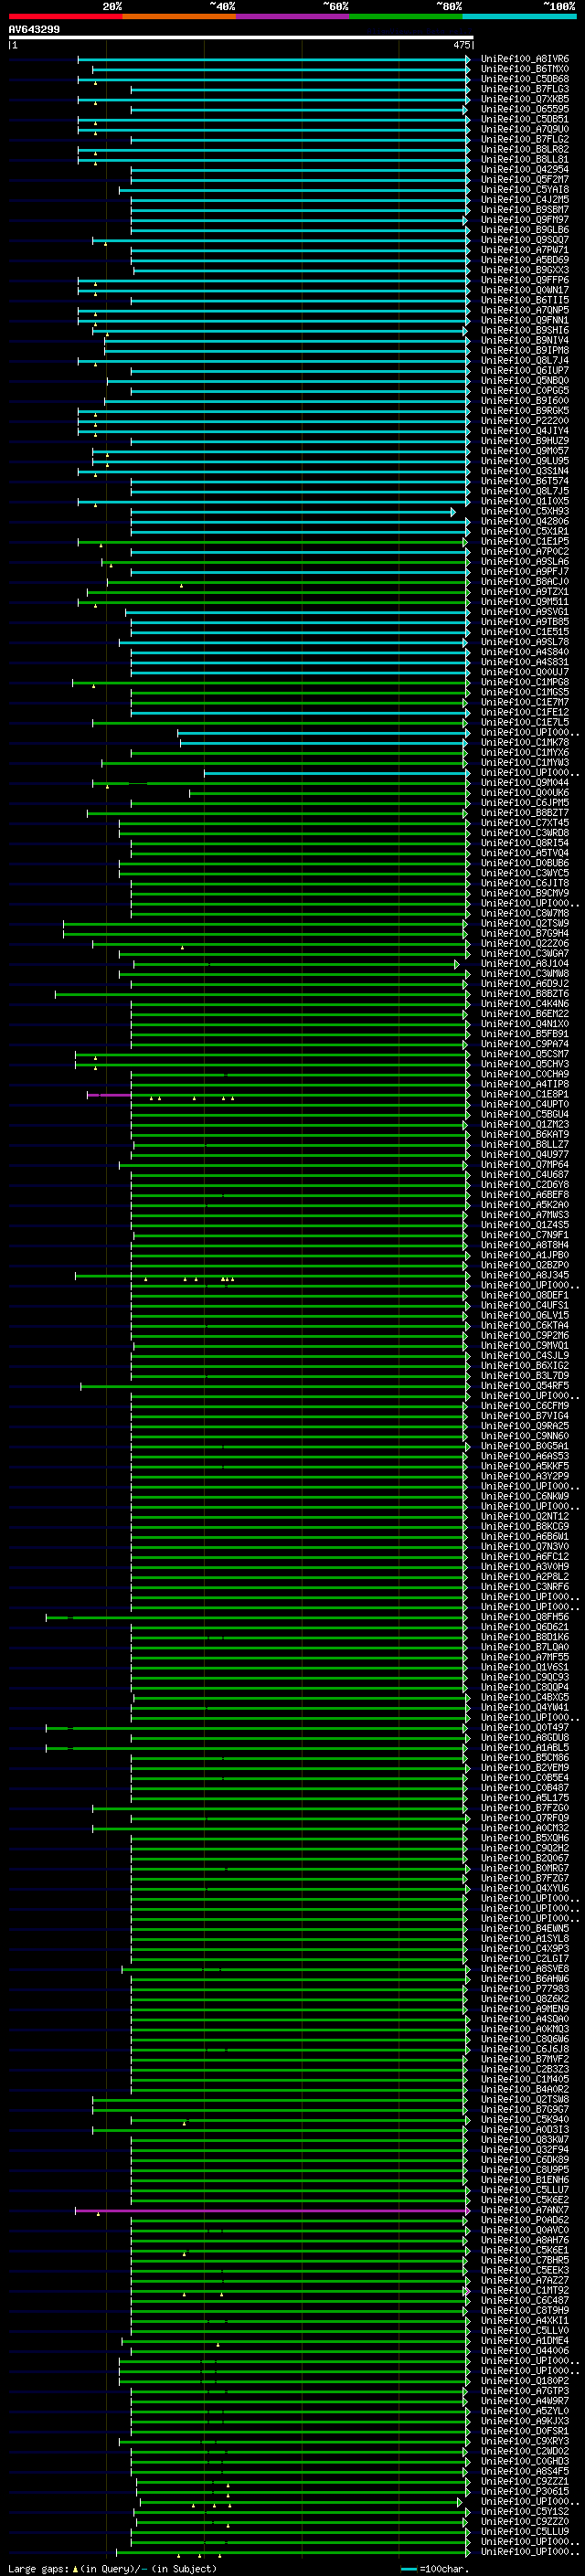Pick the UniRef100_Q8RI54 hit

point(525,843)
